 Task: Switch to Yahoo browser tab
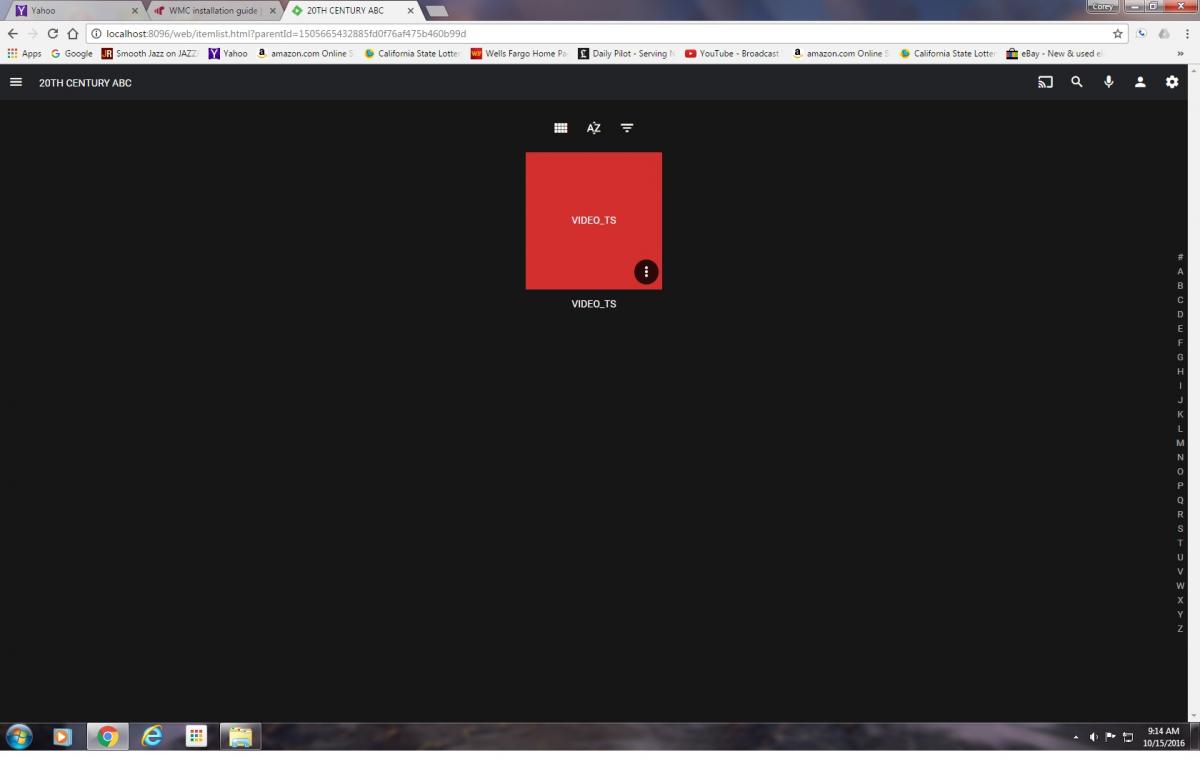click(75, 10)
